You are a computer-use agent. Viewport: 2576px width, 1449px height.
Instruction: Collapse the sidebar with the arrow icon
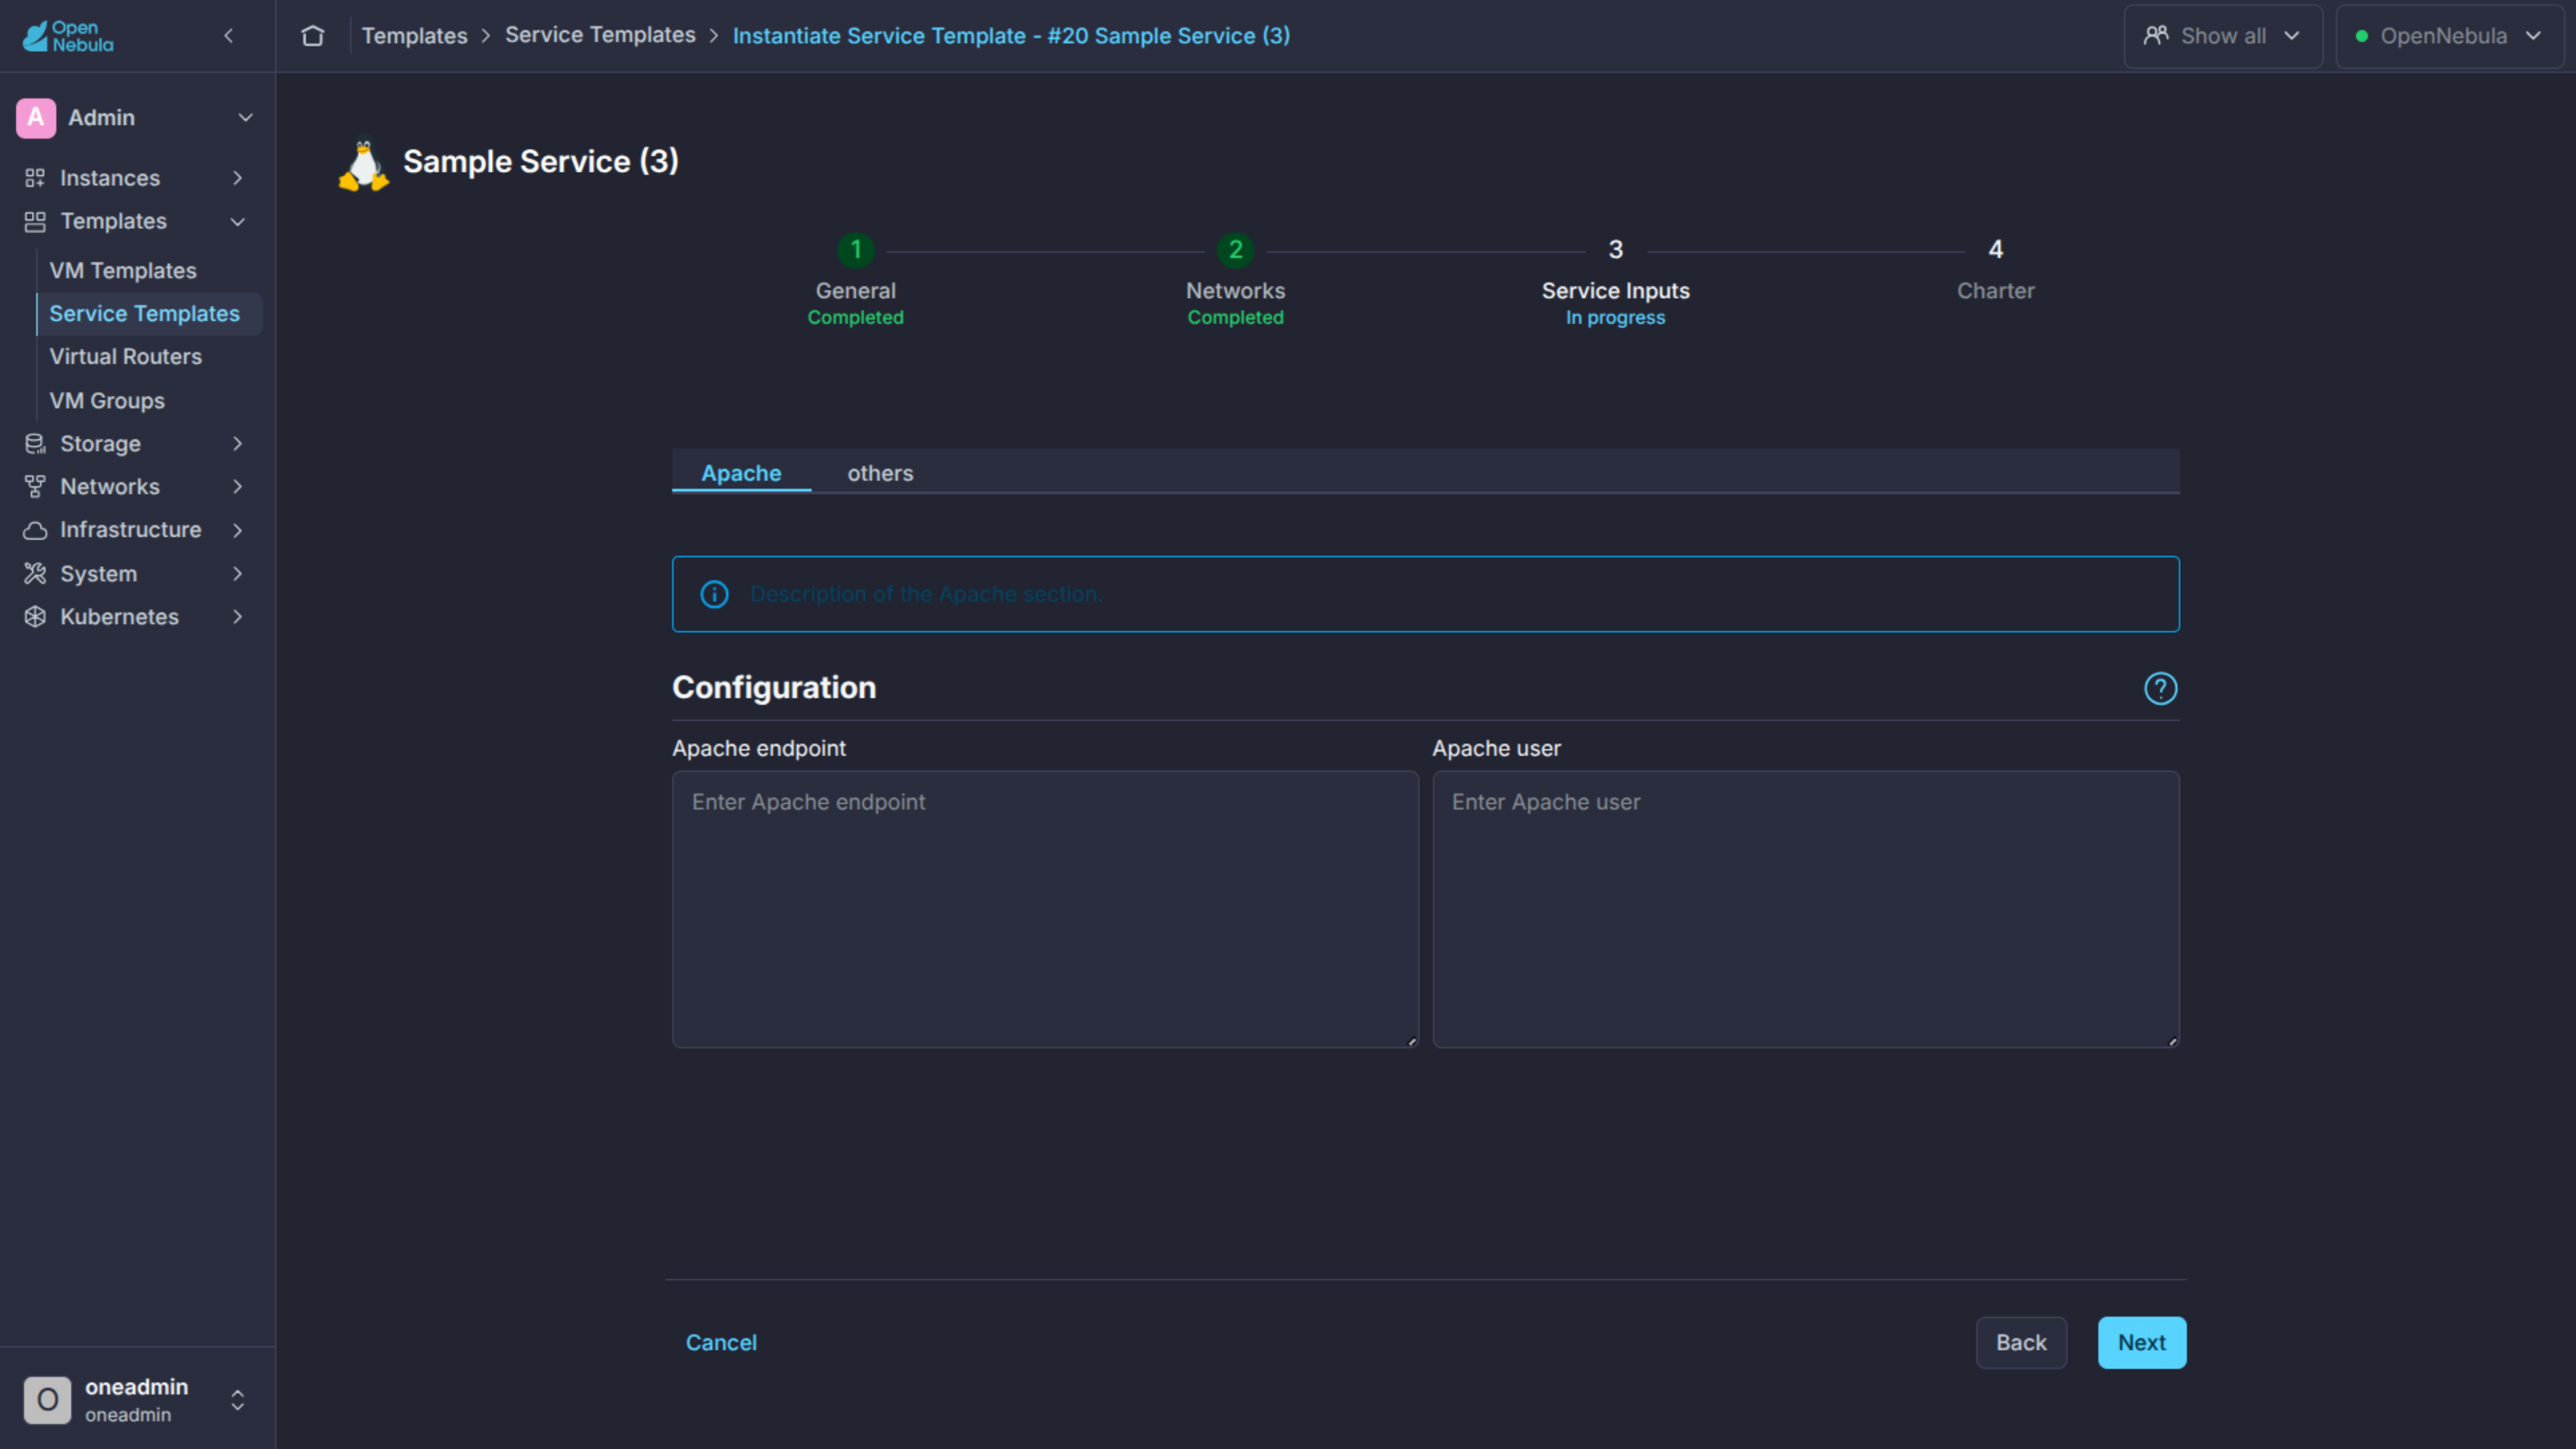(229, 36)
